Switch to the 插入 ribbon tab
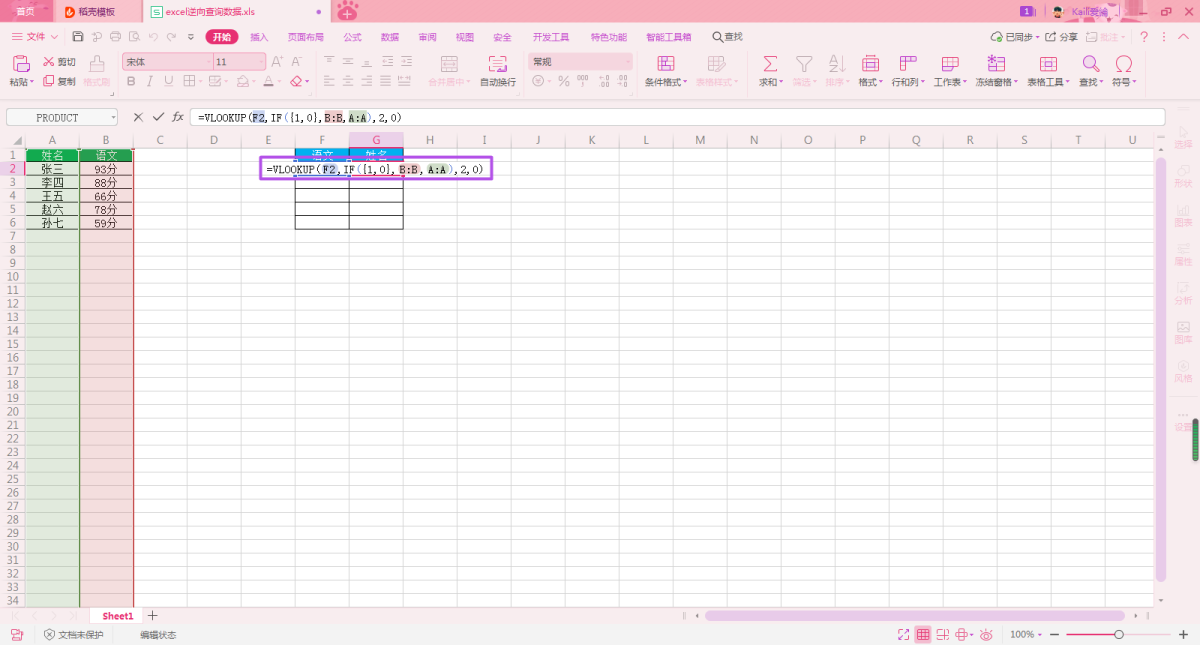Screen dimensions: 1200x645 (x=259, y=37)
